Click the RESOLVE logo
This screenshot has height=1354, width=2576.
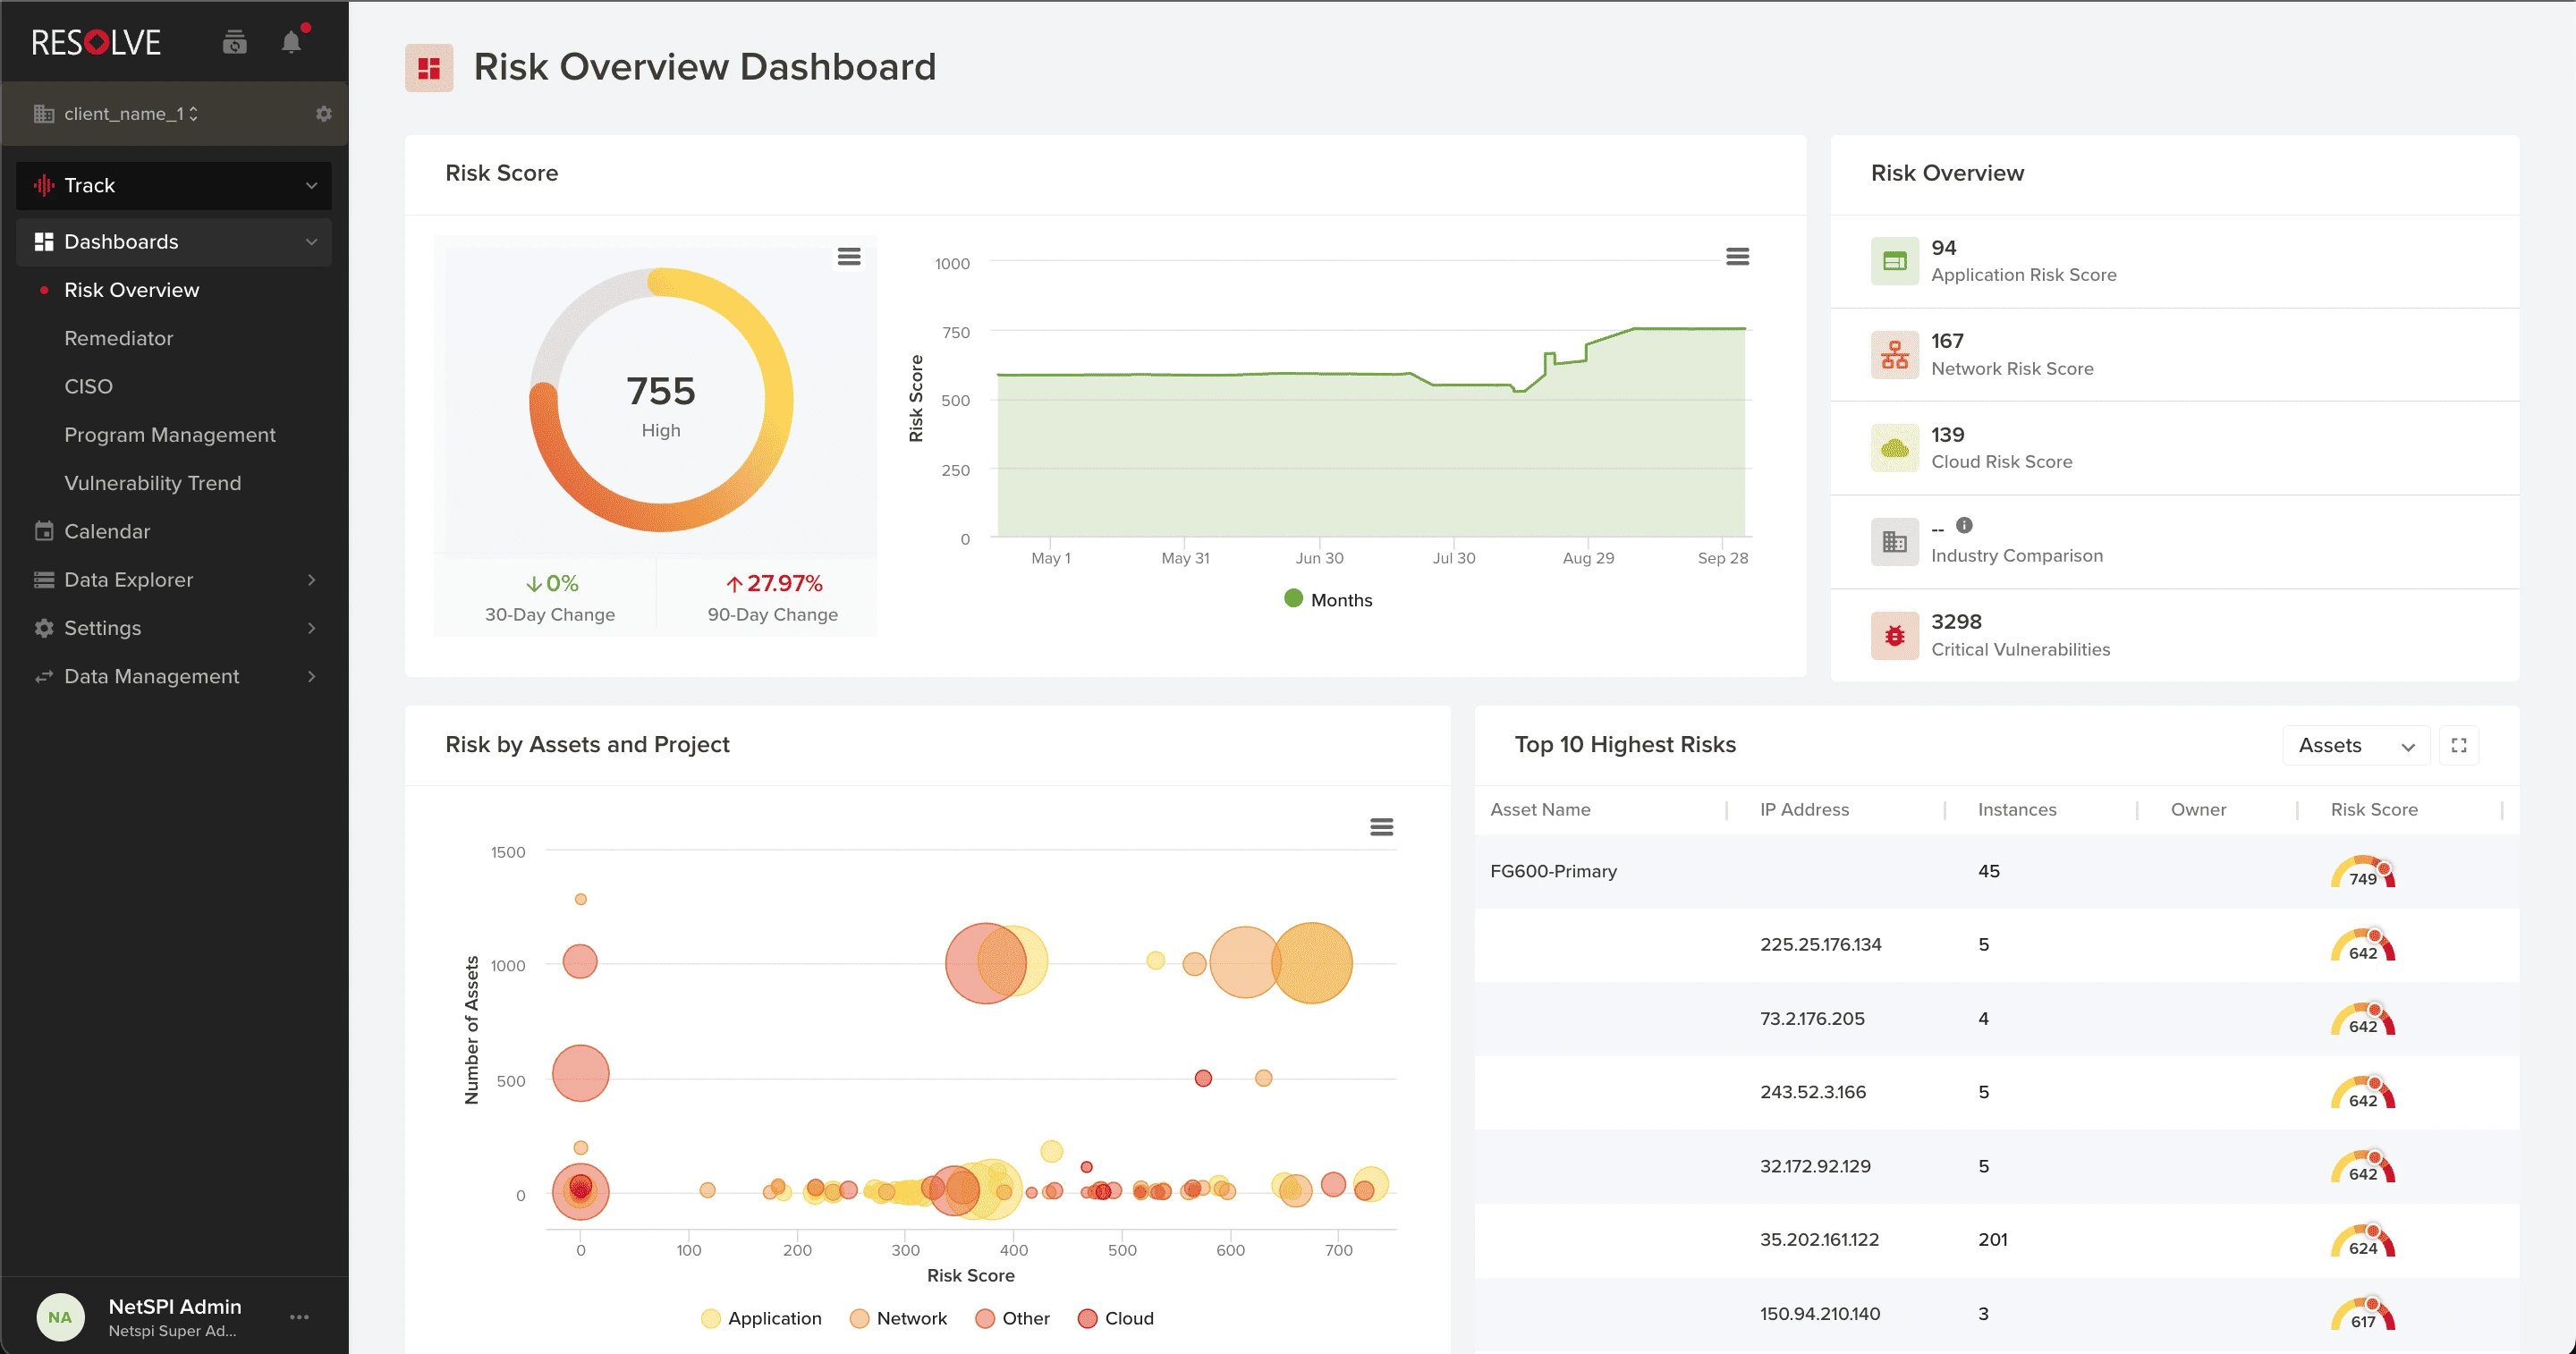(x=96, y=42)
